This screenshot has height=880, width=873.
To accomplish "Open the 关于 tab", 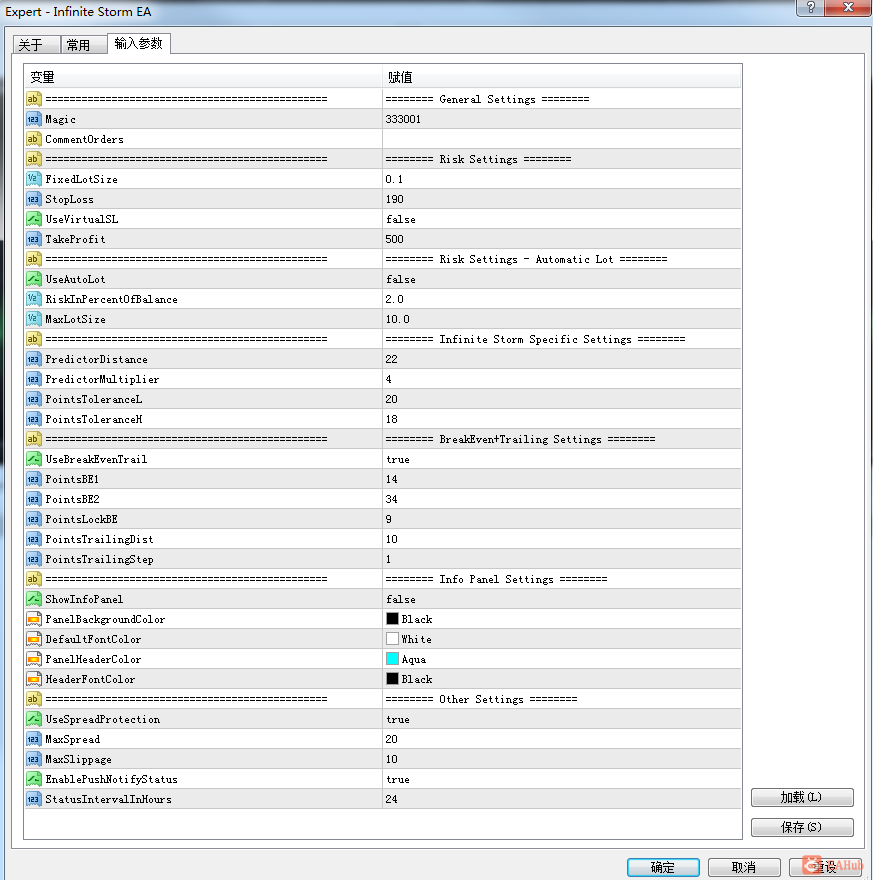I will click(36, 44).
